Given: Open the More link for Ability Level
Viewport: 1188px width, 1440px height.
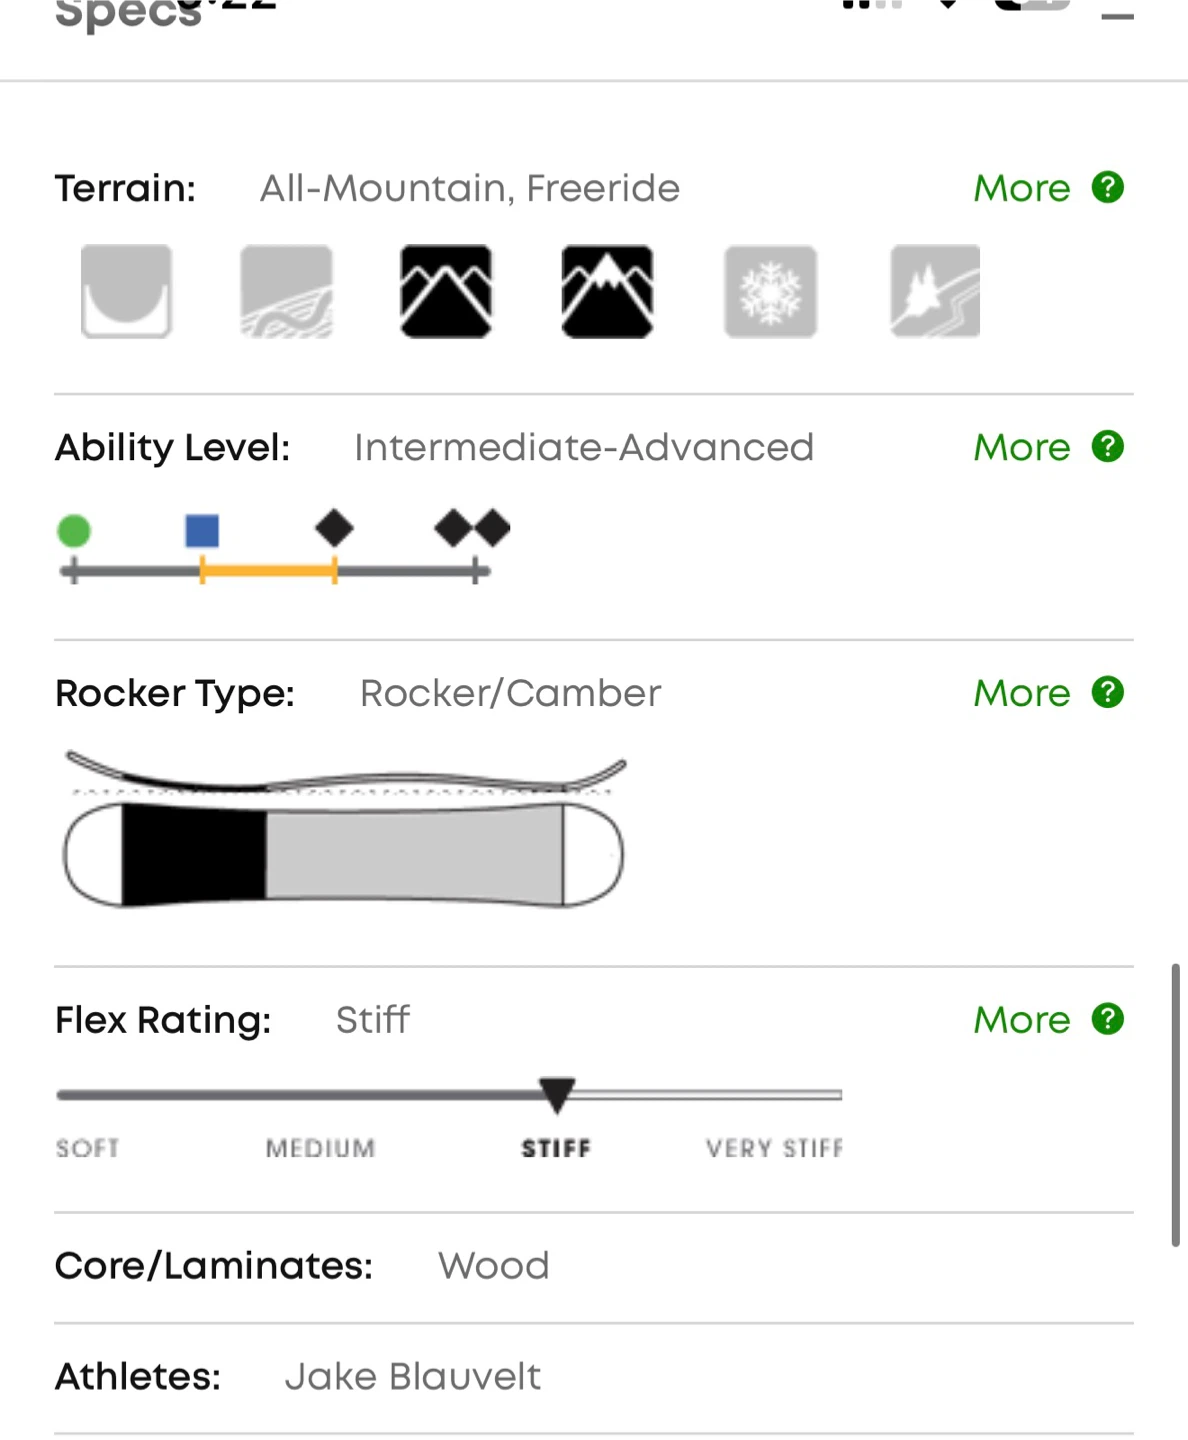Looking at the screenshot, I should (1021, 447).
